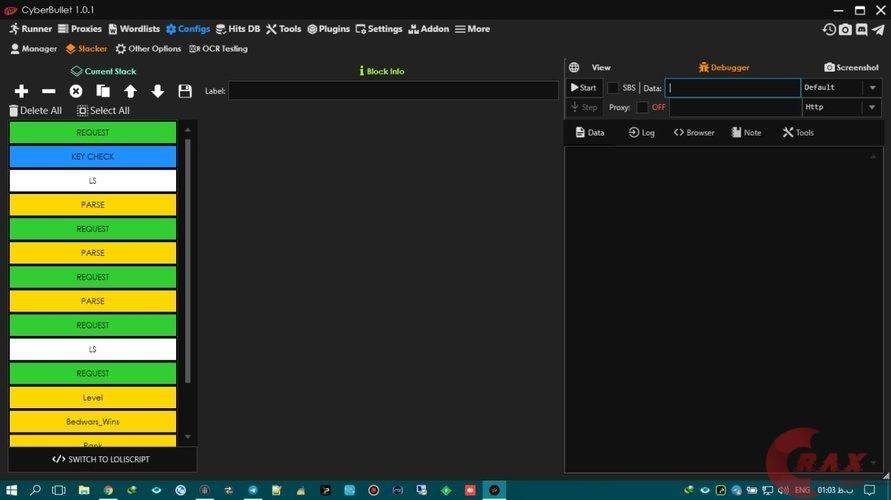
Task: Click the Select All button
Action: pyautogui.click(x=103, y=111)
